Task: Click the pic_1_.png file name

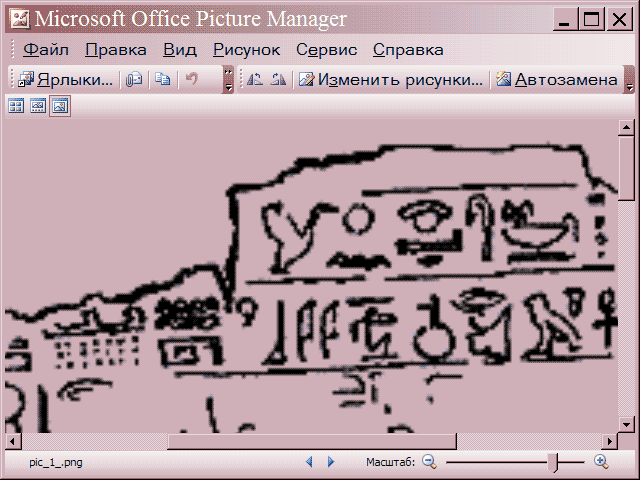Action: tap(56, 462)
